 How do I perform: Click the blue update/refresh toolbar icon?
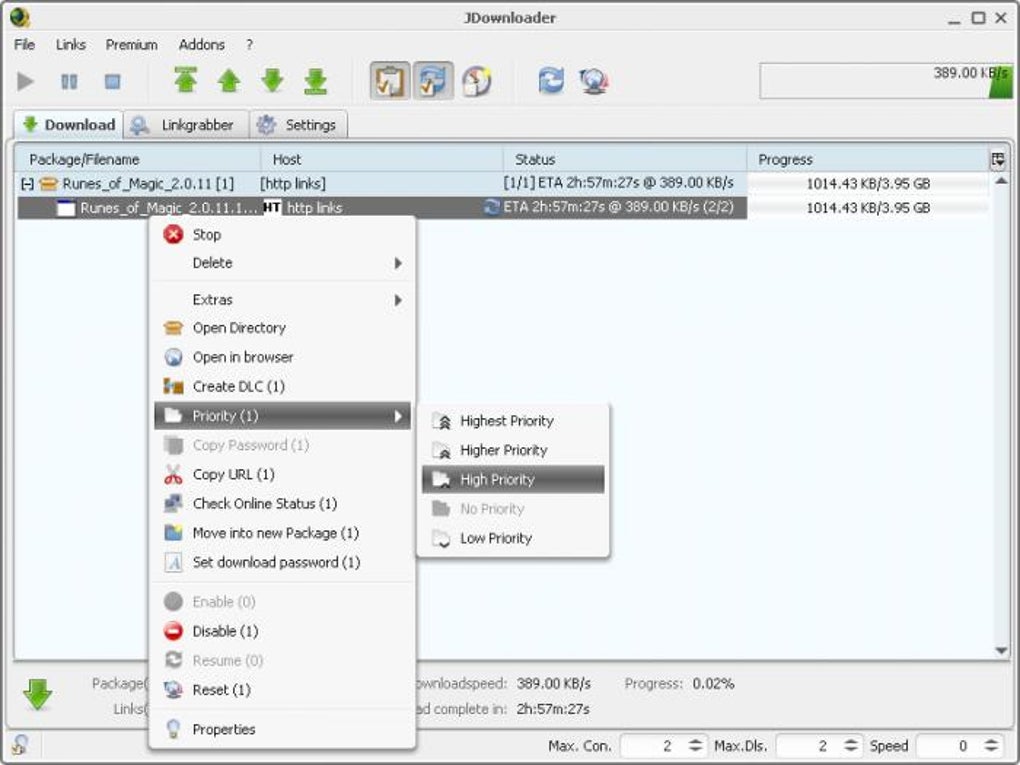tap(551, 81)
